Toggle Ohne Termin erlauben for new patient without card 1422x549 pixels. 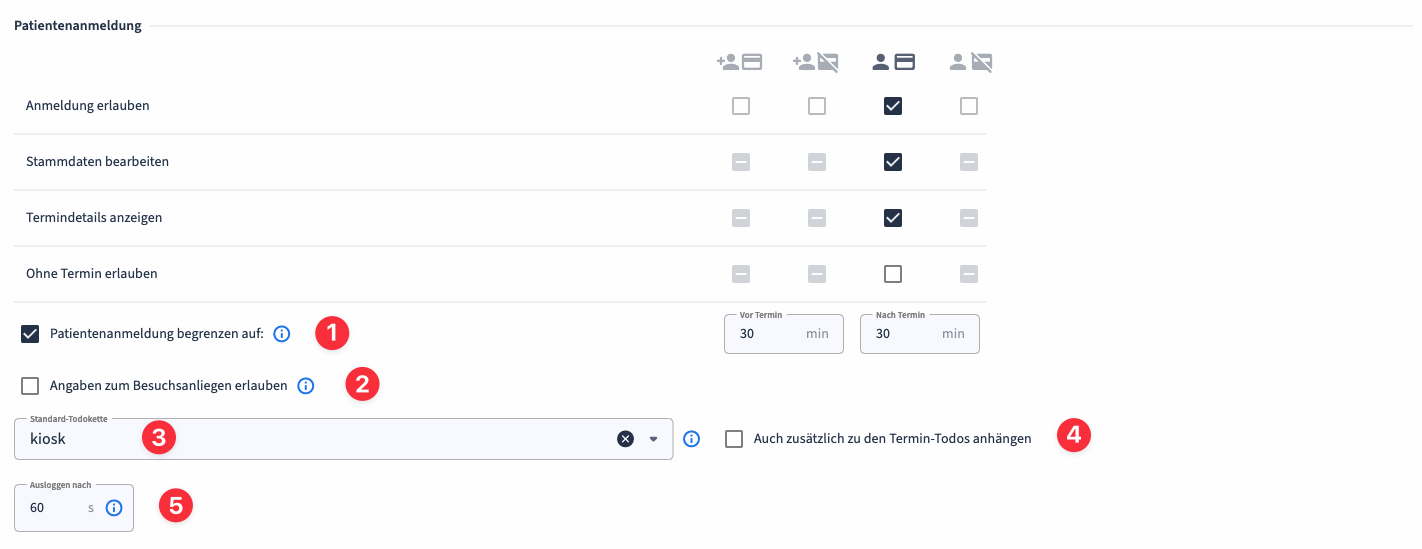pyautogui.click(x=817, y=274)
